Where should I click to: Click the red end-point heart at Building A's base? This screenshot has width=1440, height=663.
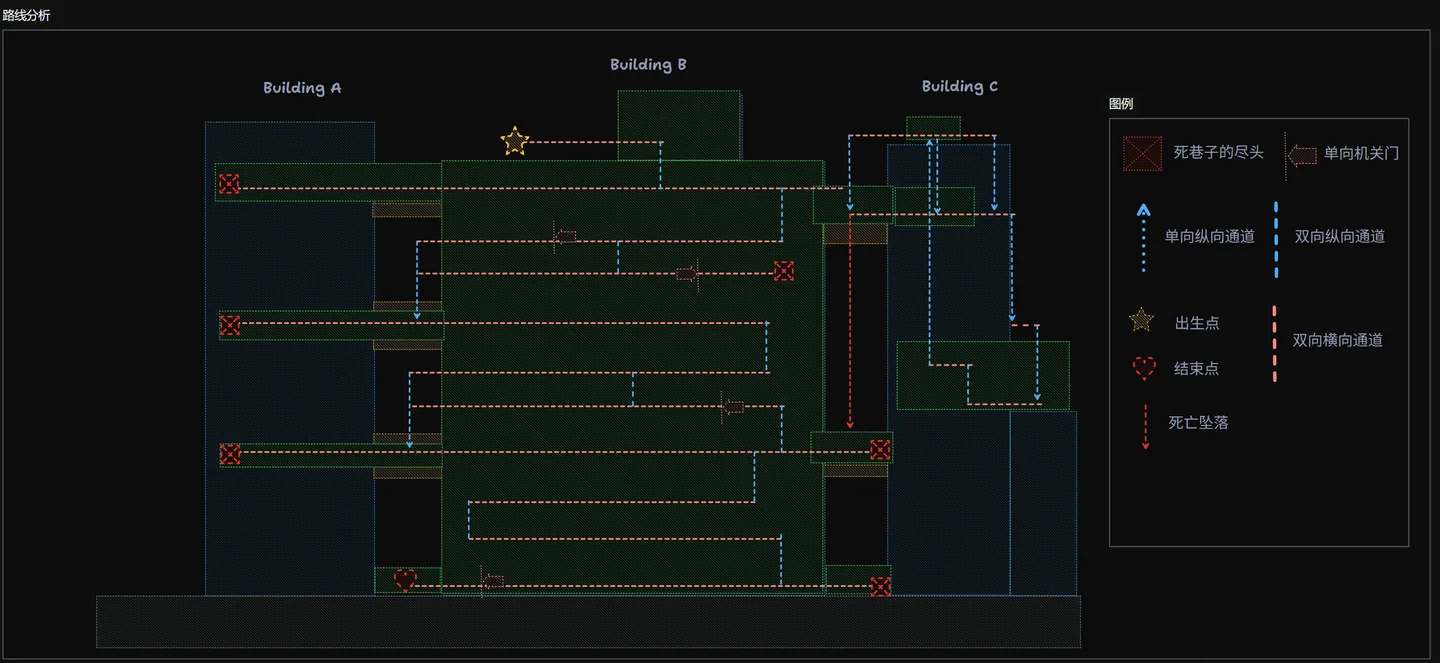(405, 579)
